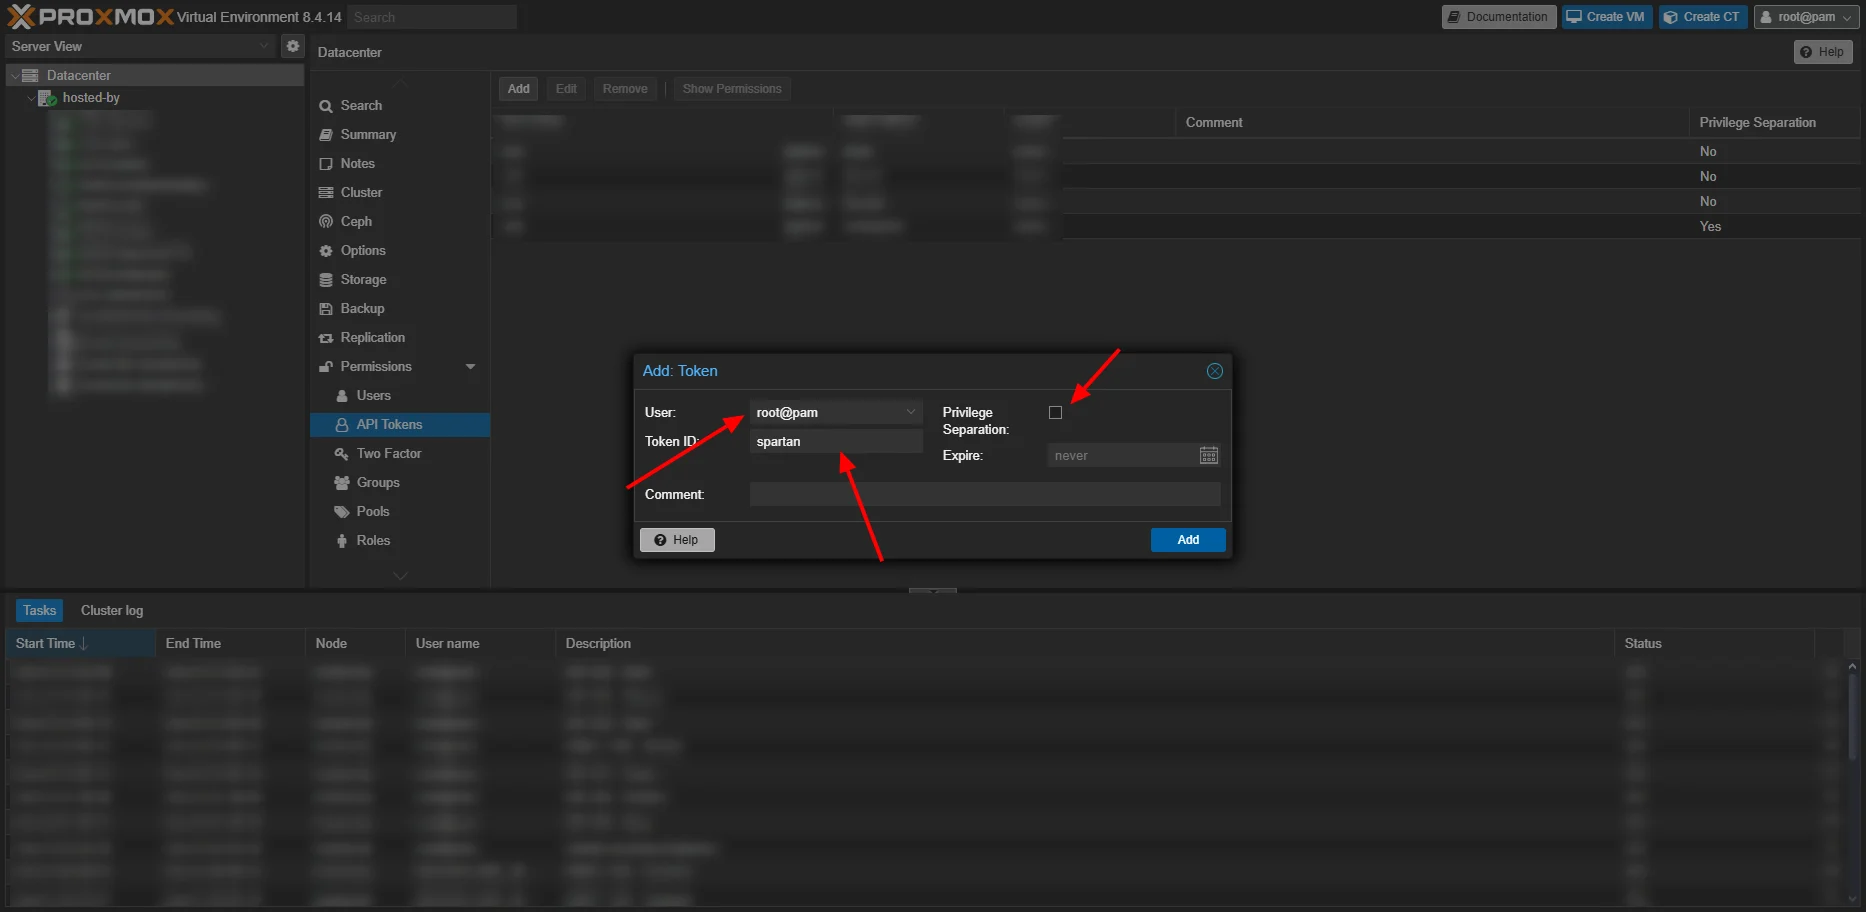Click the Pools tags icon
Viewport: 1866px width, 912px height.
342,512
